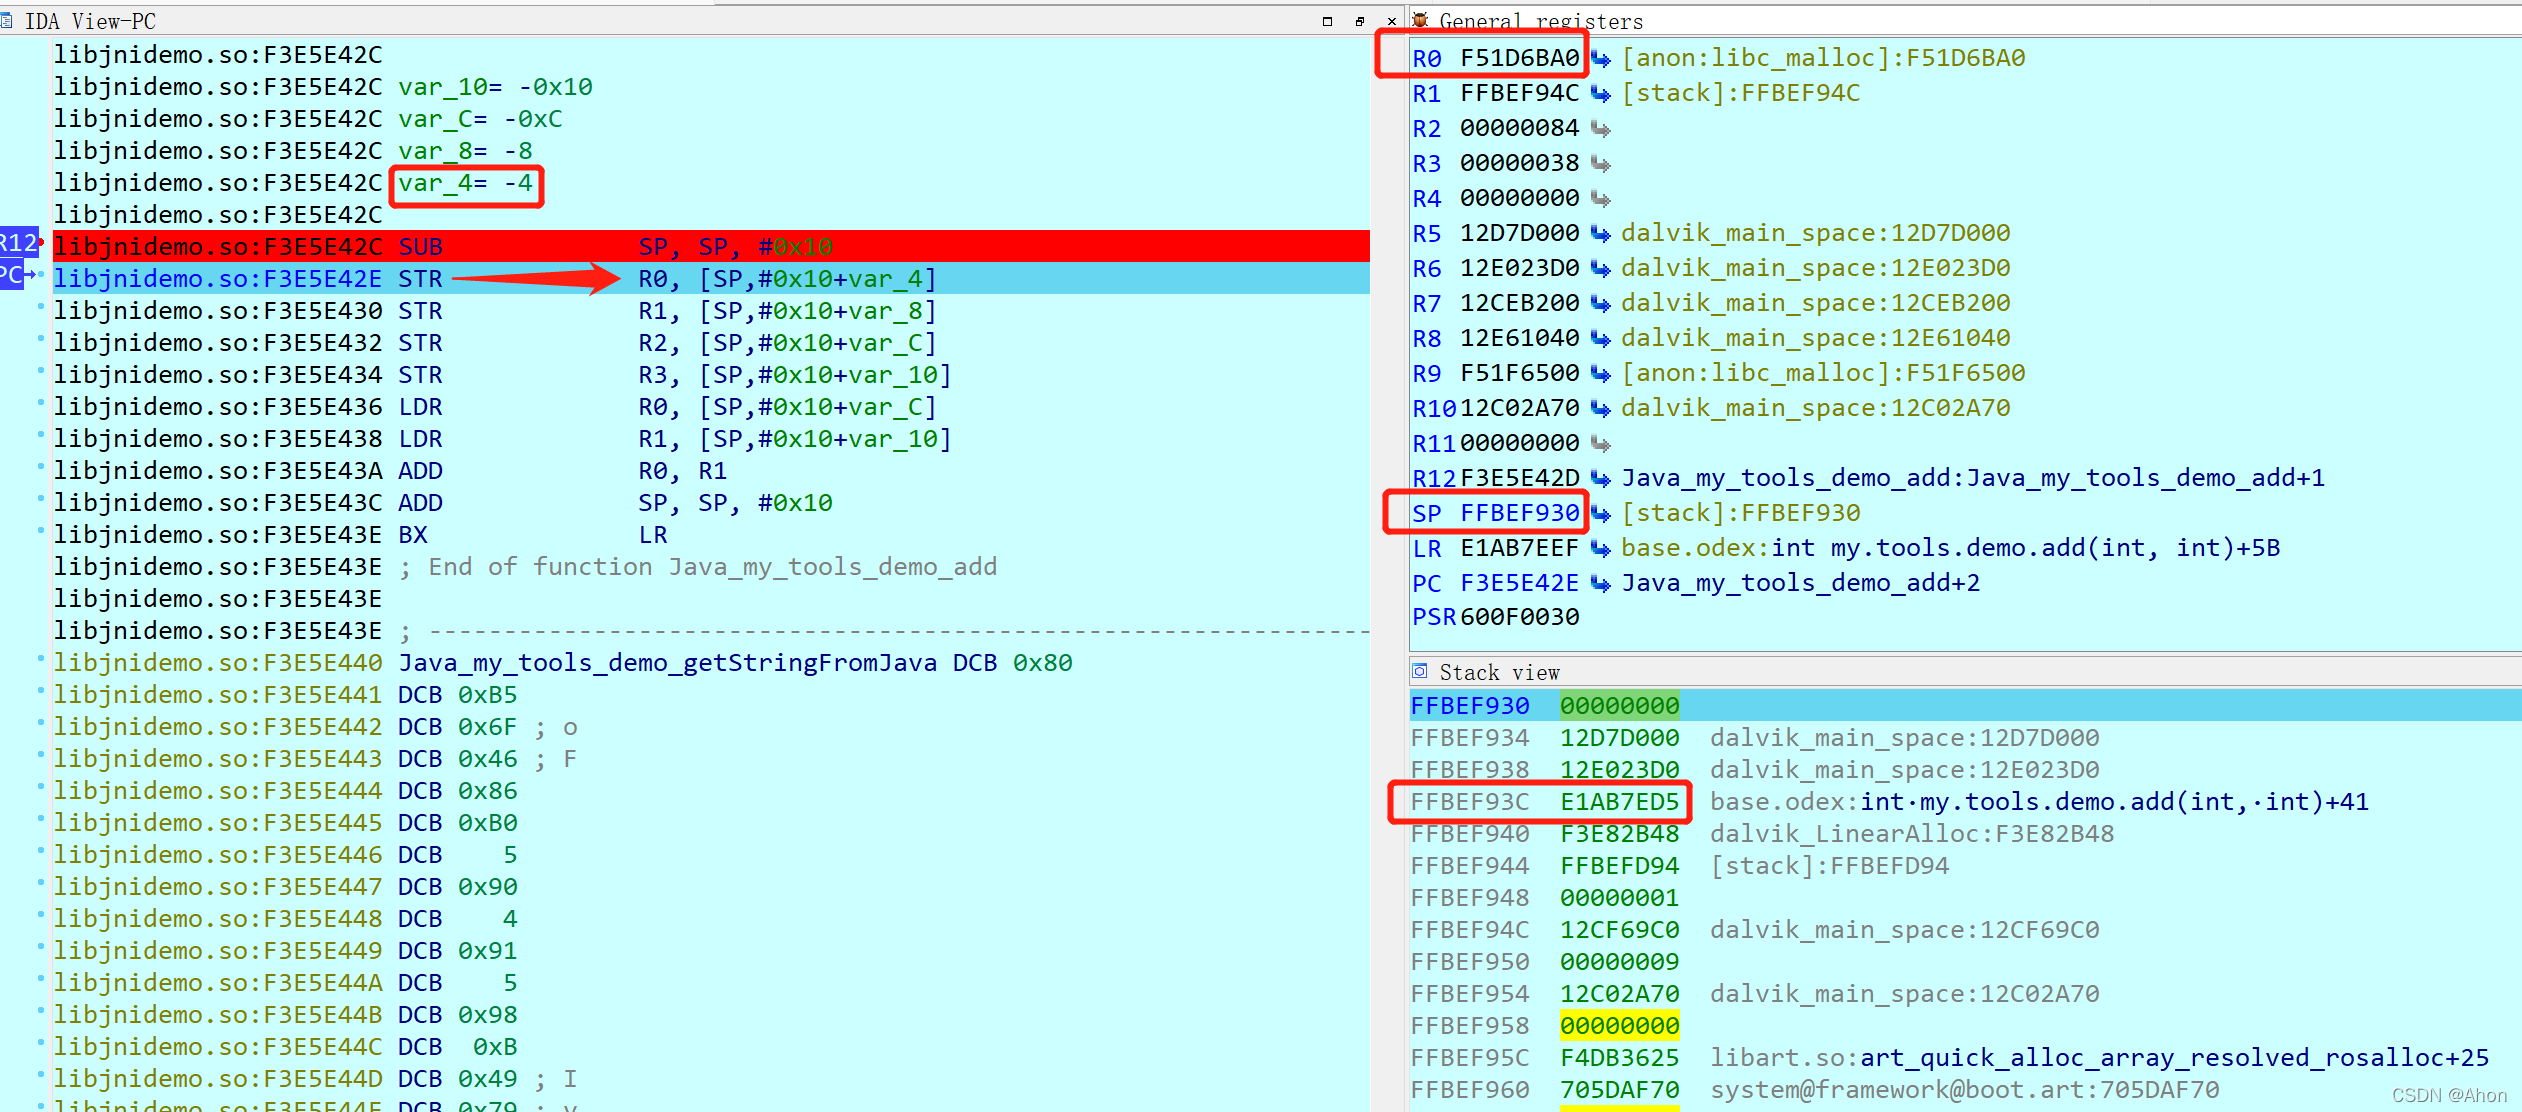Open the [anon:libc_malloc]:F51D6BA0 reference for R0
The width and height of the screenshot is (2522, 1112).
(x=1823, y=58)
